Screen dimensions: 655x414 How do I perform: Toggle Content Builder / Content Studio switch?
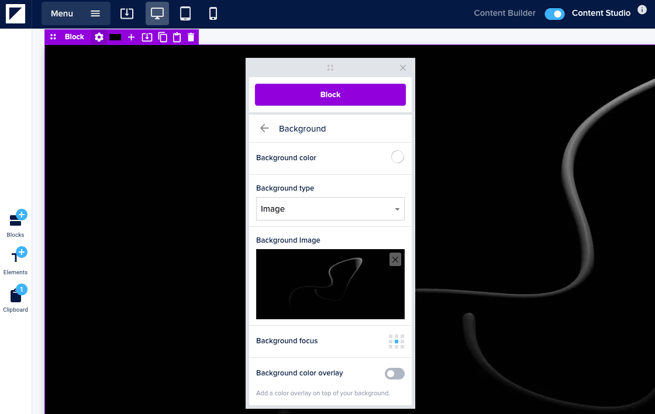554,14
